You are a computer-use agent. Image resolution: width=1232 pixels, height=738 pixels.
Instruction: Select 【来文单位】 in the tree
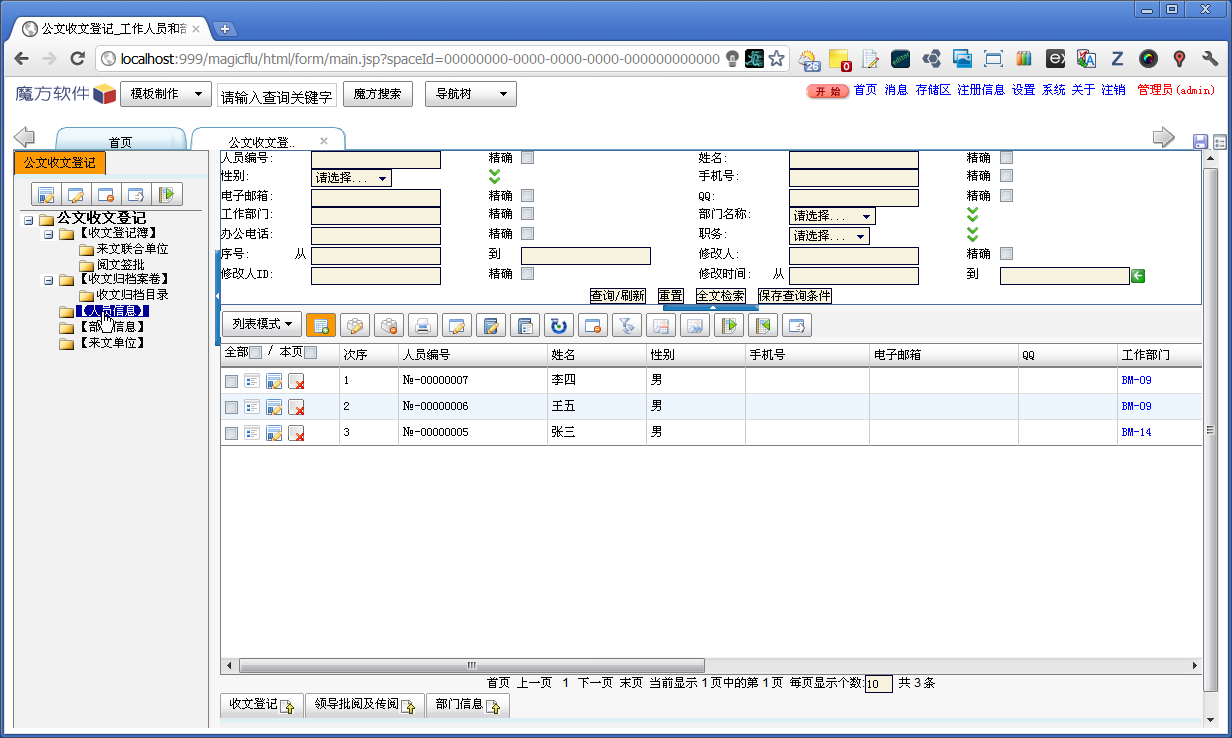click(112, 343)
